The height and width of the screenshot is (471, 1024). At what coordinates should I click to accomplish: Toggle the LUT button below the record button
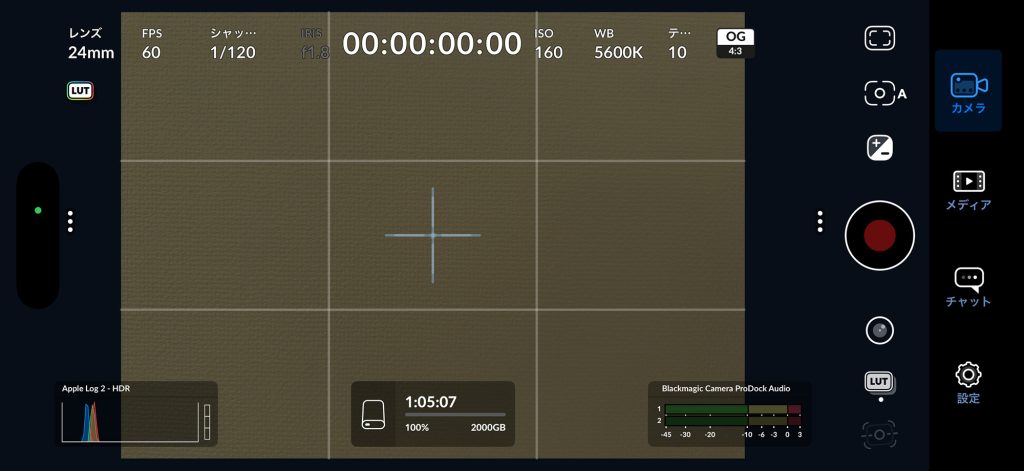(x=879, y=382)
